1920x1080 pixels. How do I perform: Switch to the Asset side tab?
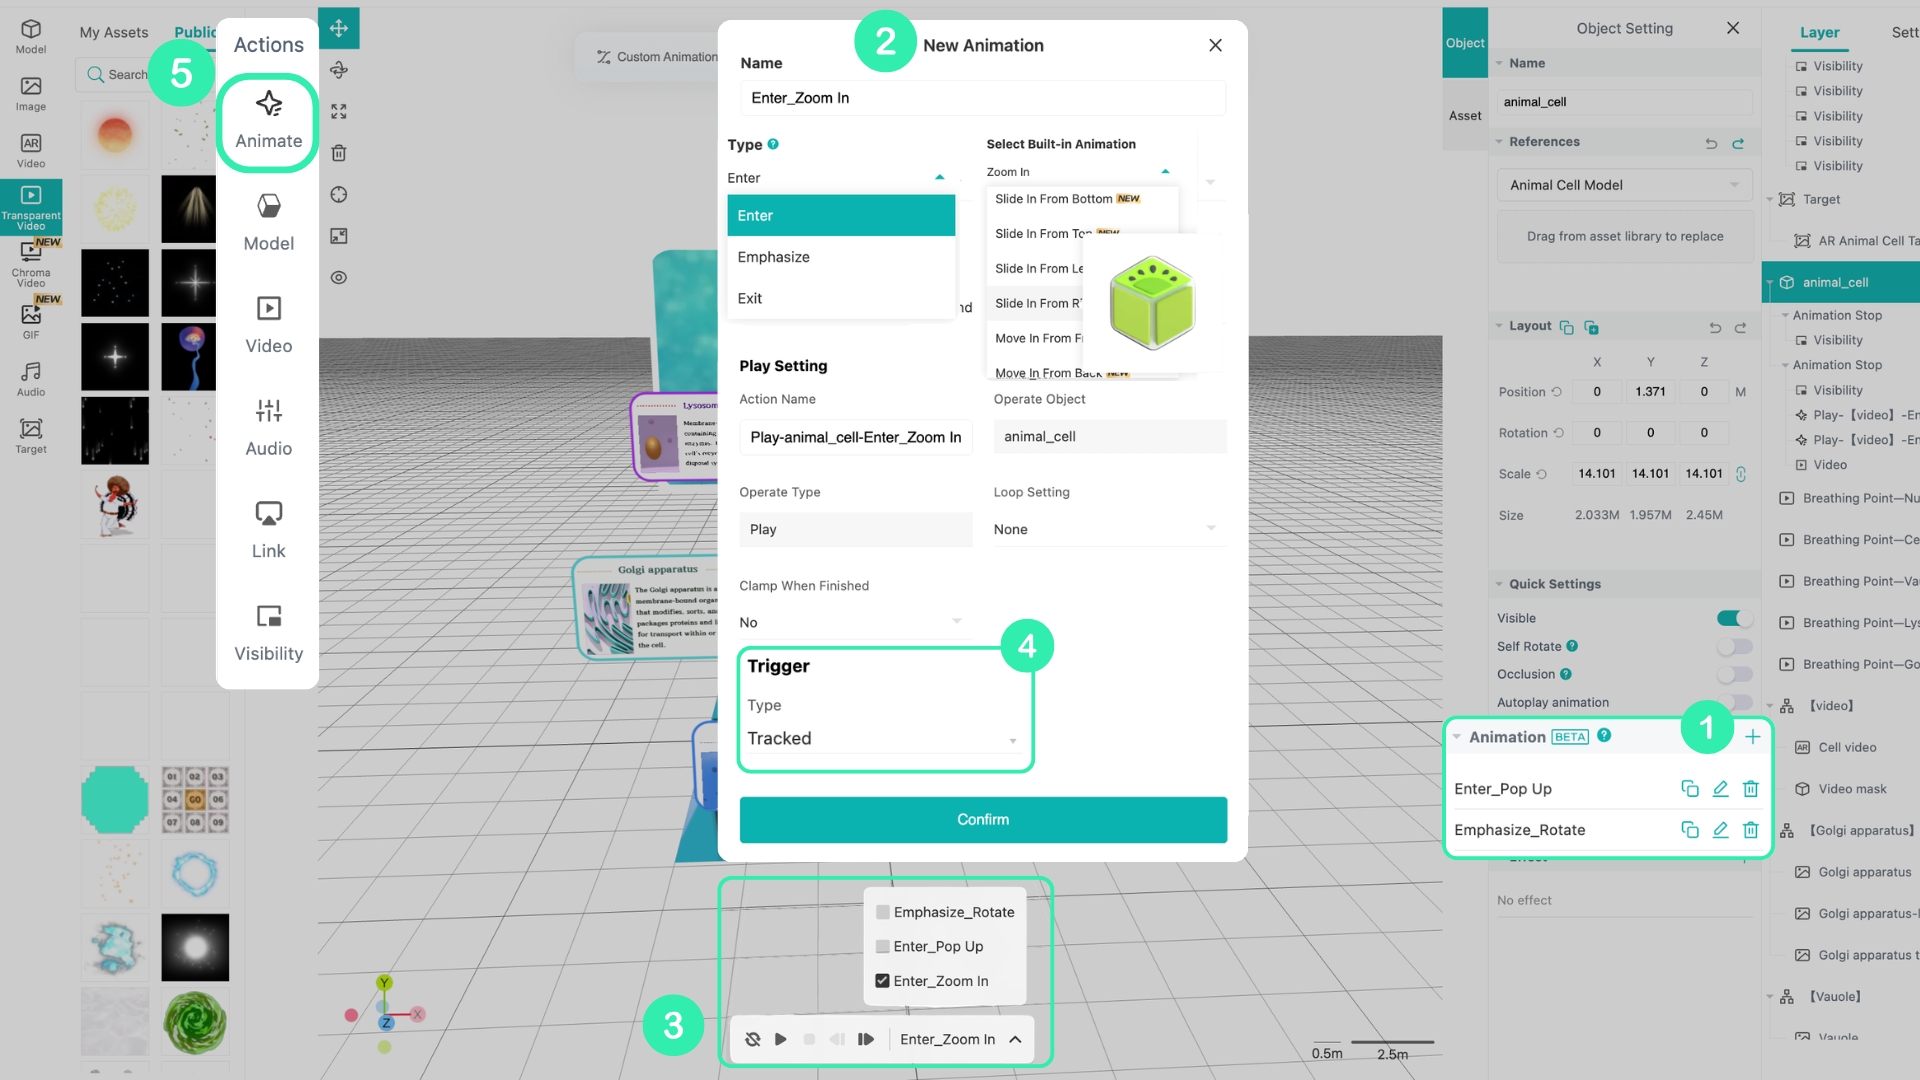1465,116
